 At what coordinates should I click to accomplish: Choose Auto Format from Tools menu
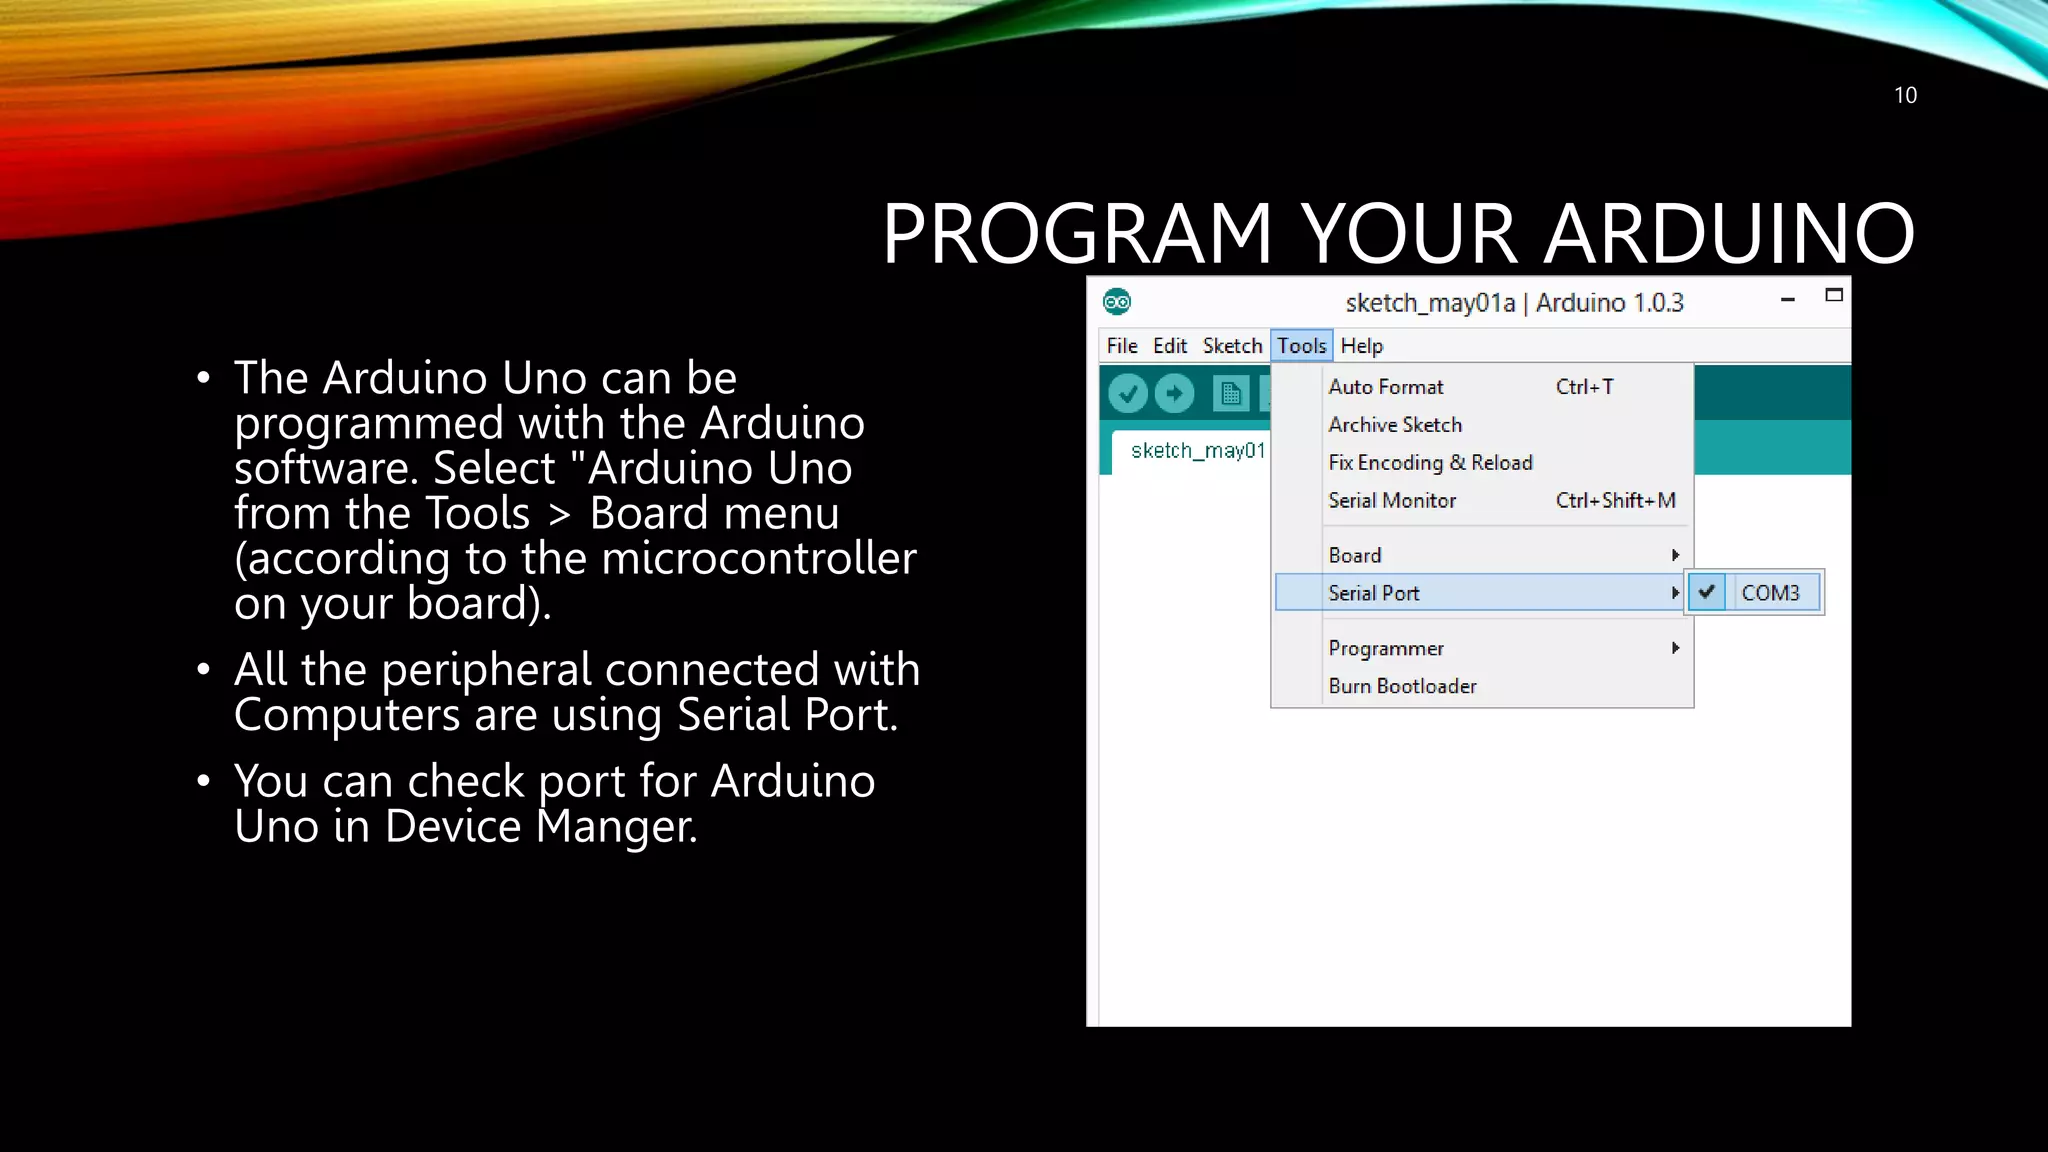pyautogui.click(x=1483, y=387)
